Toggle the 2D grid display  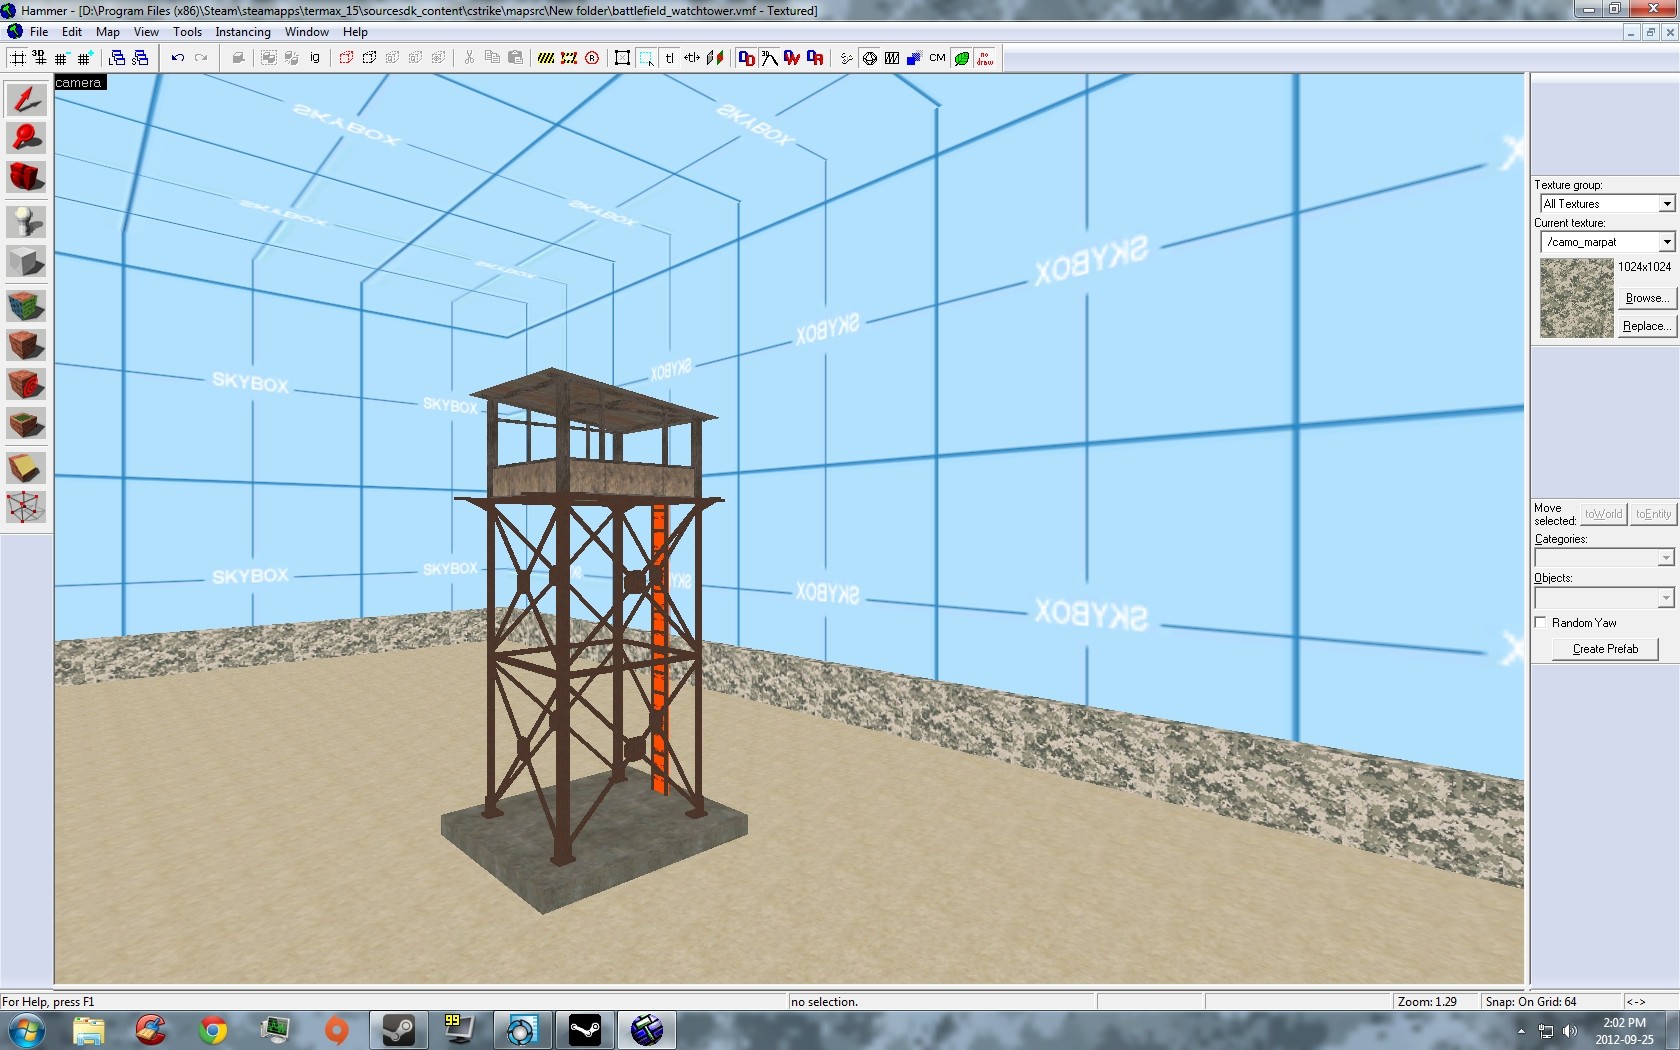pos(18,58)
